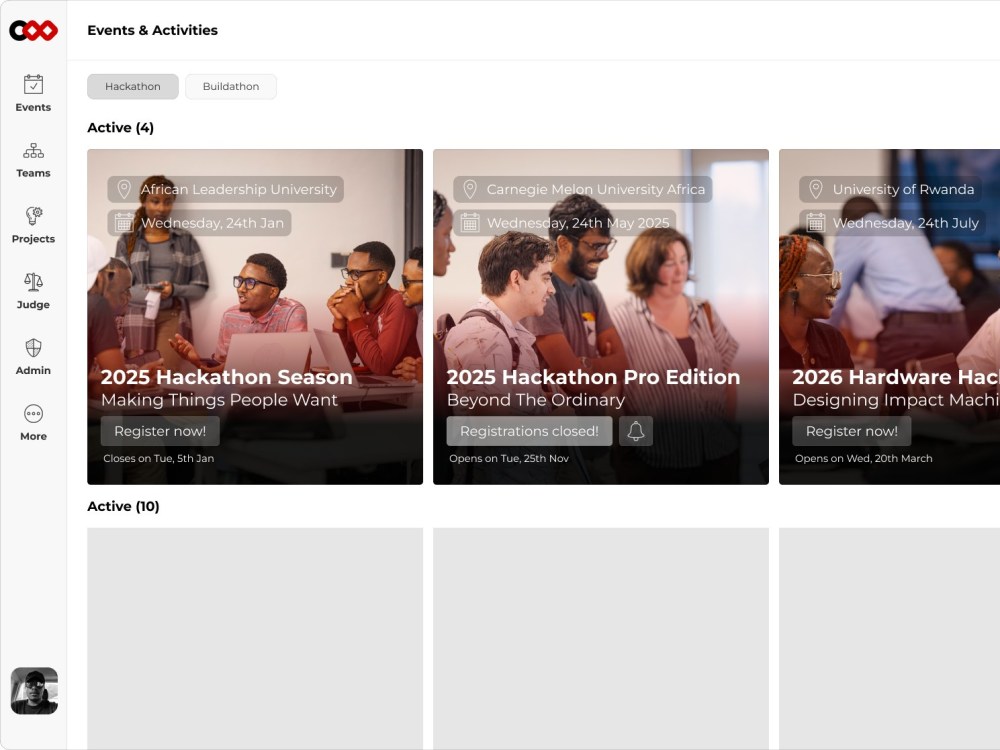
Task: Click calendar icon beside Wednesday, 24th July
Action: pyautogui.click(x=816, y=223)
